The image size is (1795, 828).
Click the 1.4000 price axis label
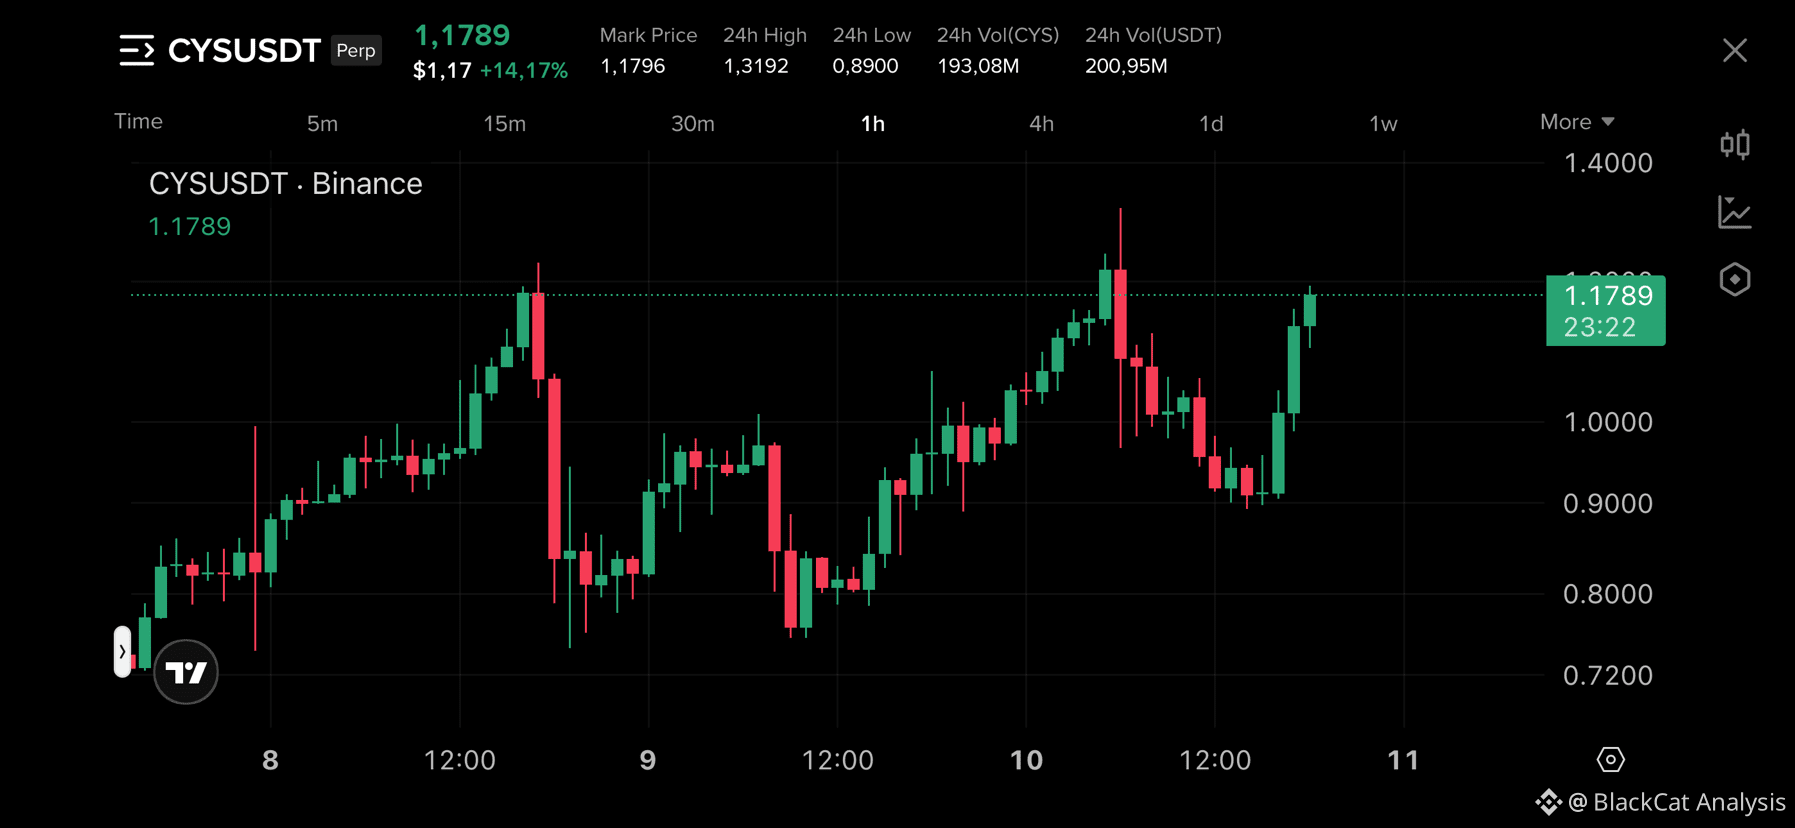click(1608, 163)
